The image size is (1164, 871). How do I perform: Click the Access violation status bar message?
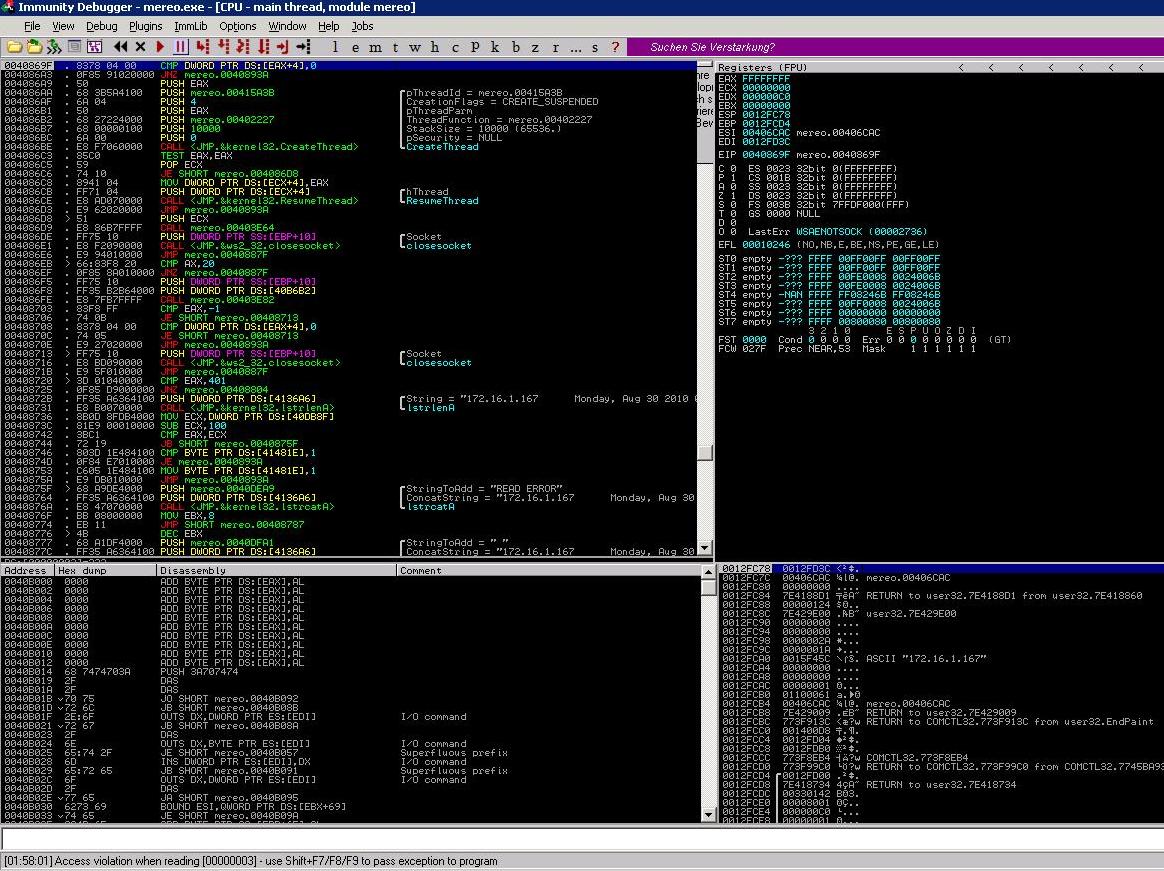(251, 861)
